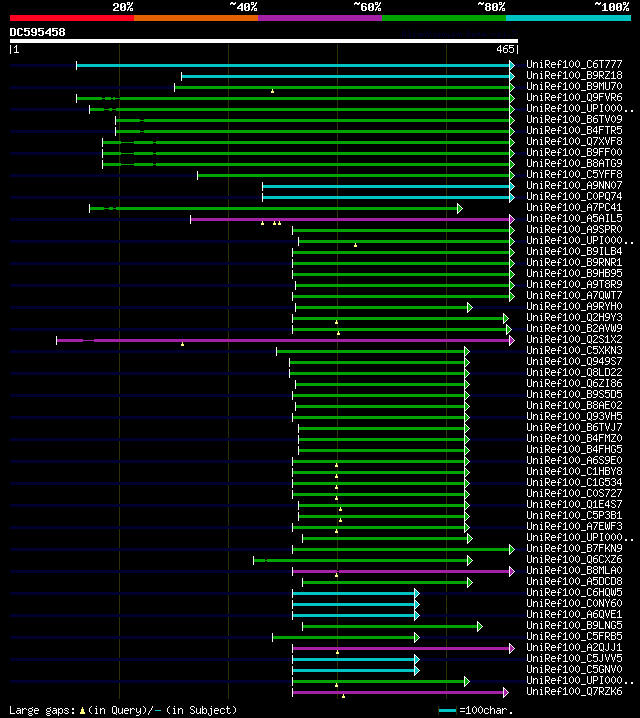Screen dimensions: 640x718
Task: Select the UniRef100_B4FTR5 label
Action: click(574, 130)
